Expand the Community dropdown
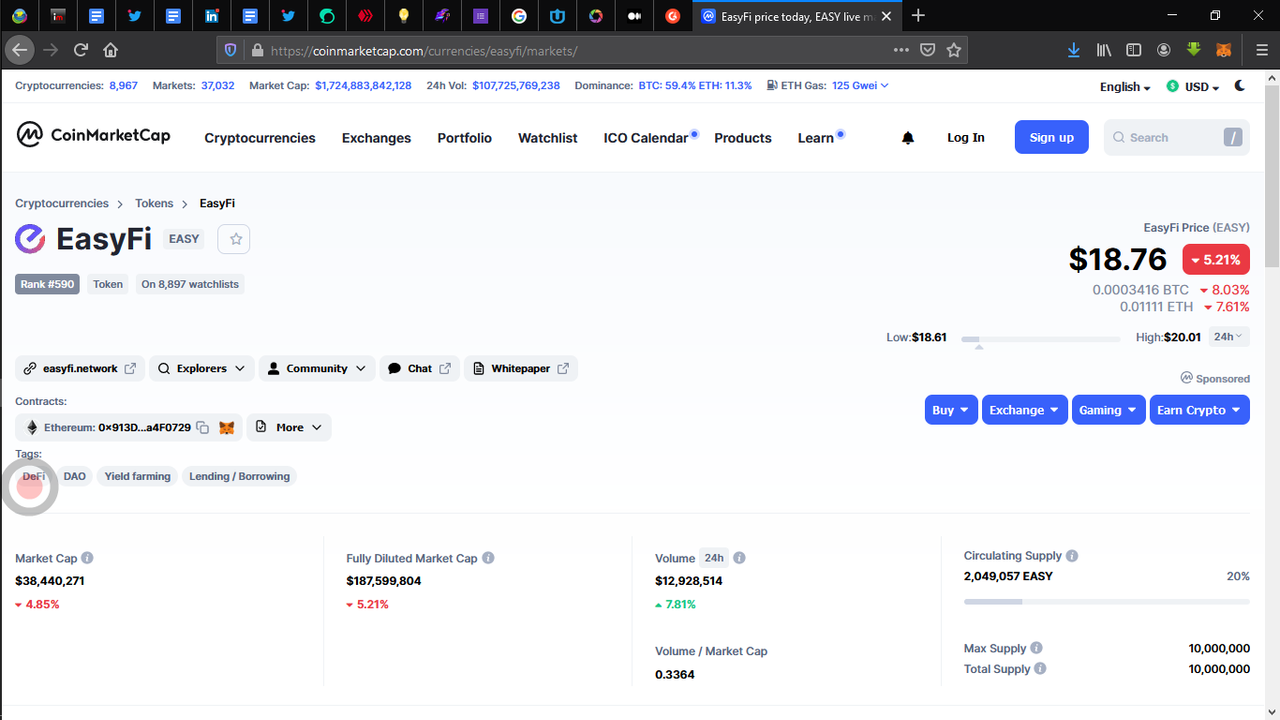1280x720 pixels. 317,369
